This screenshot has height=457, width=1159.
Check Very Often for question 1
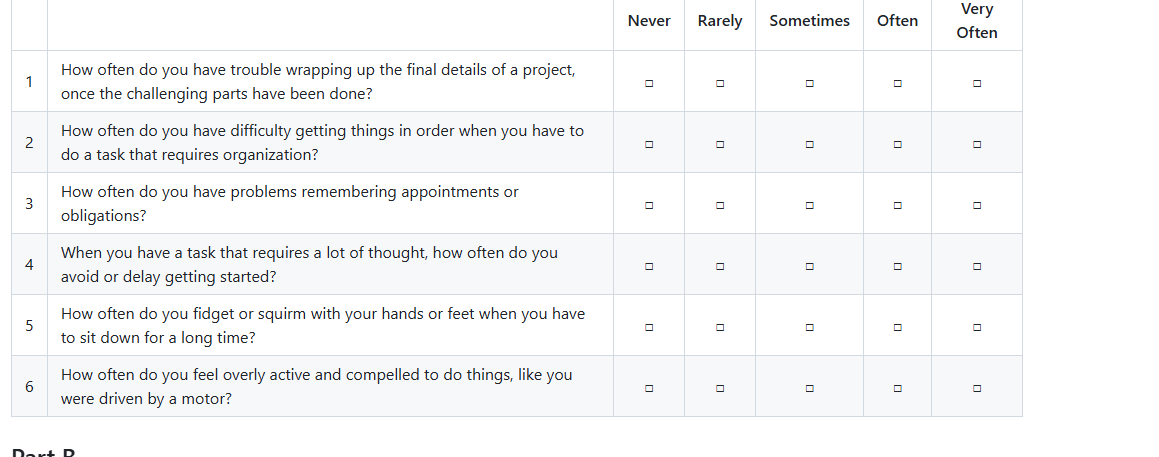pyautogui.click(x=976, y=84)
